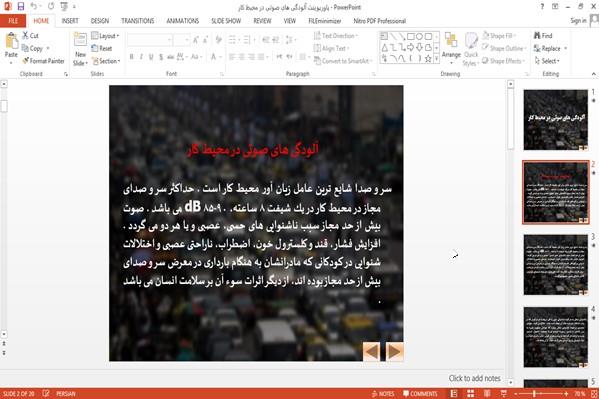The image size is (599, 399).
Task: Open the DESIGN ribbon tab
Action: 100,21
